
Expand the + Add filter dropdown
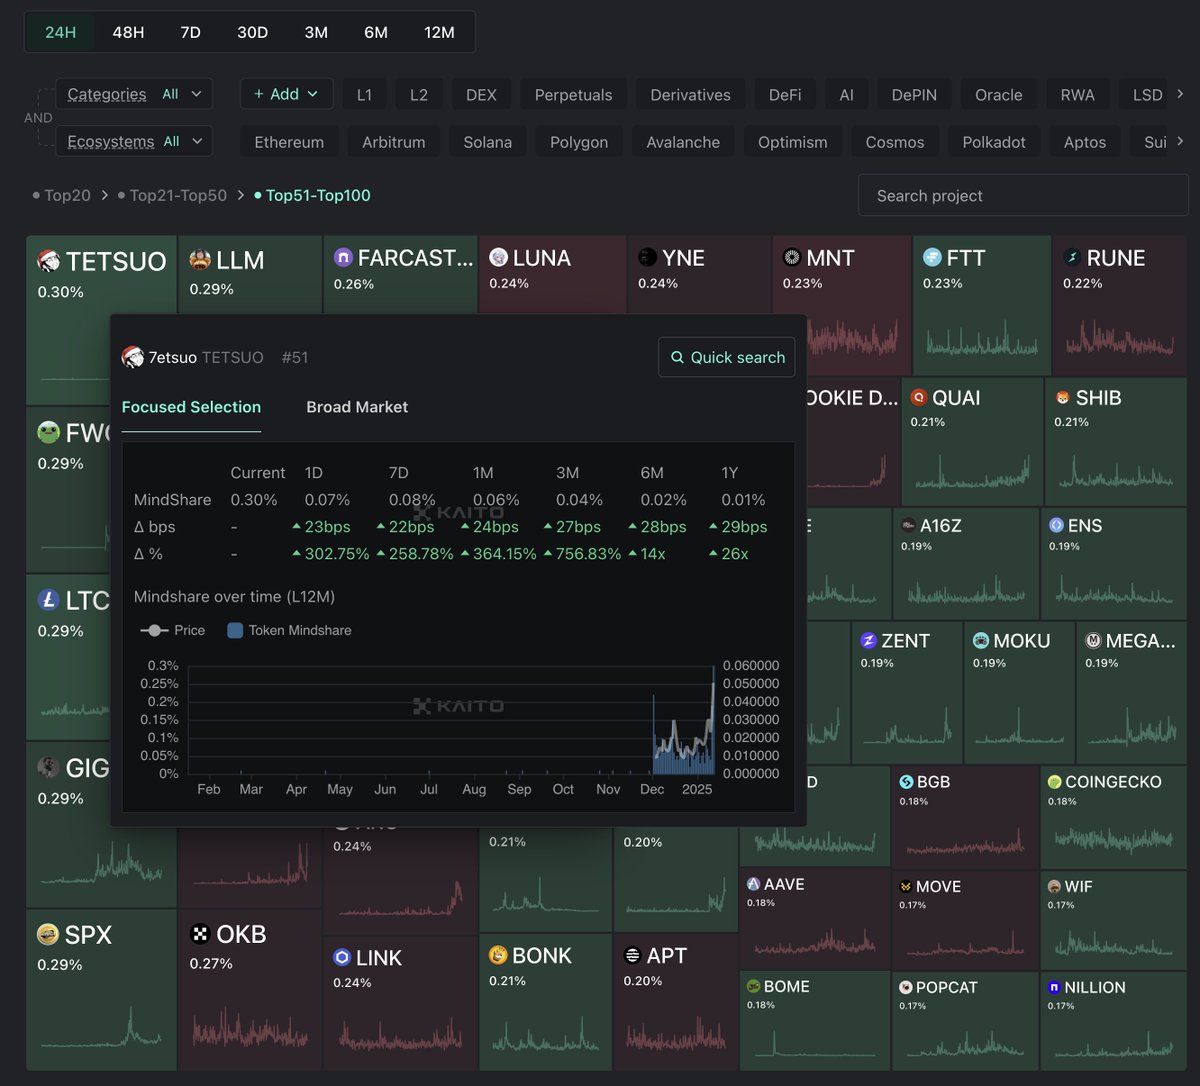pos(286,93)
